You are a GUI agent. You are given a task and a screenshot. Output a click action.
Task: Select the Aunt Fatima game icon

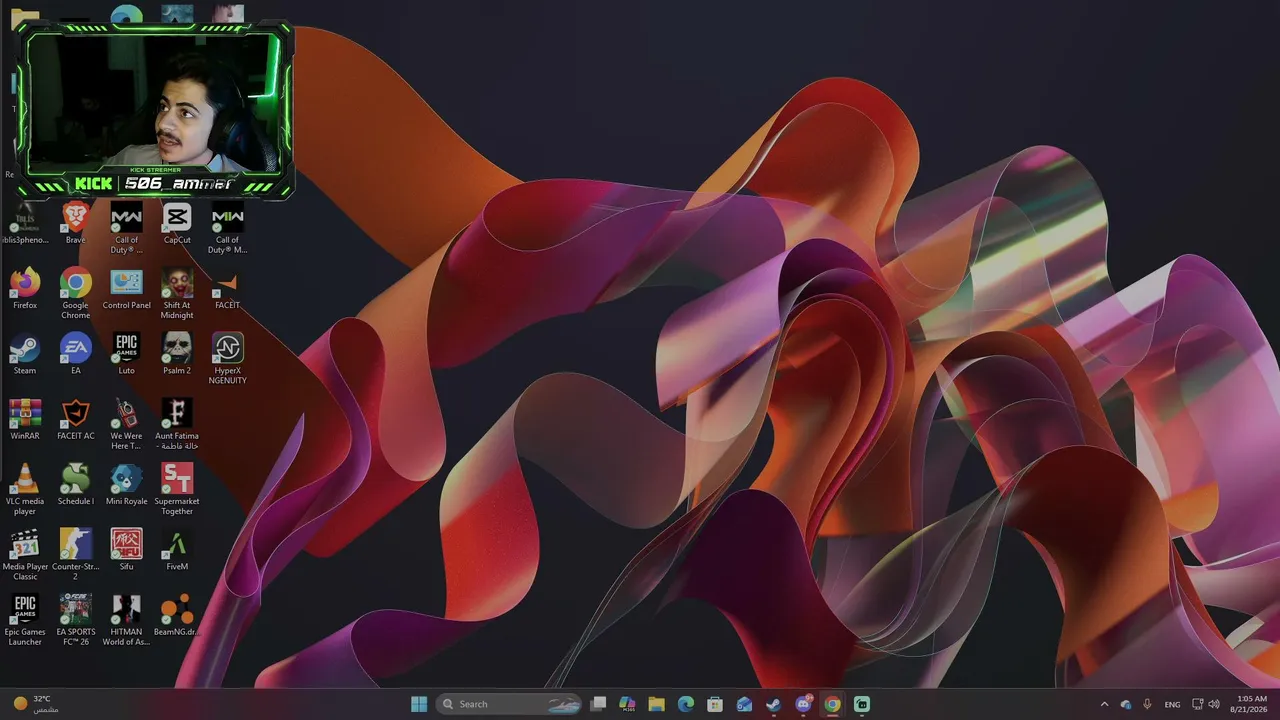[x=177, y=413]
